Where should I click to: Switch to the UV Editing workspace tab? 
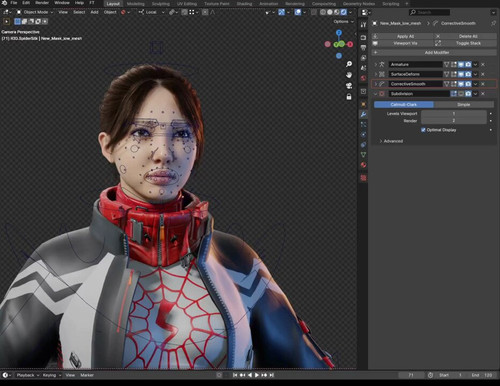pyautogui.click(x=187, y=4)
